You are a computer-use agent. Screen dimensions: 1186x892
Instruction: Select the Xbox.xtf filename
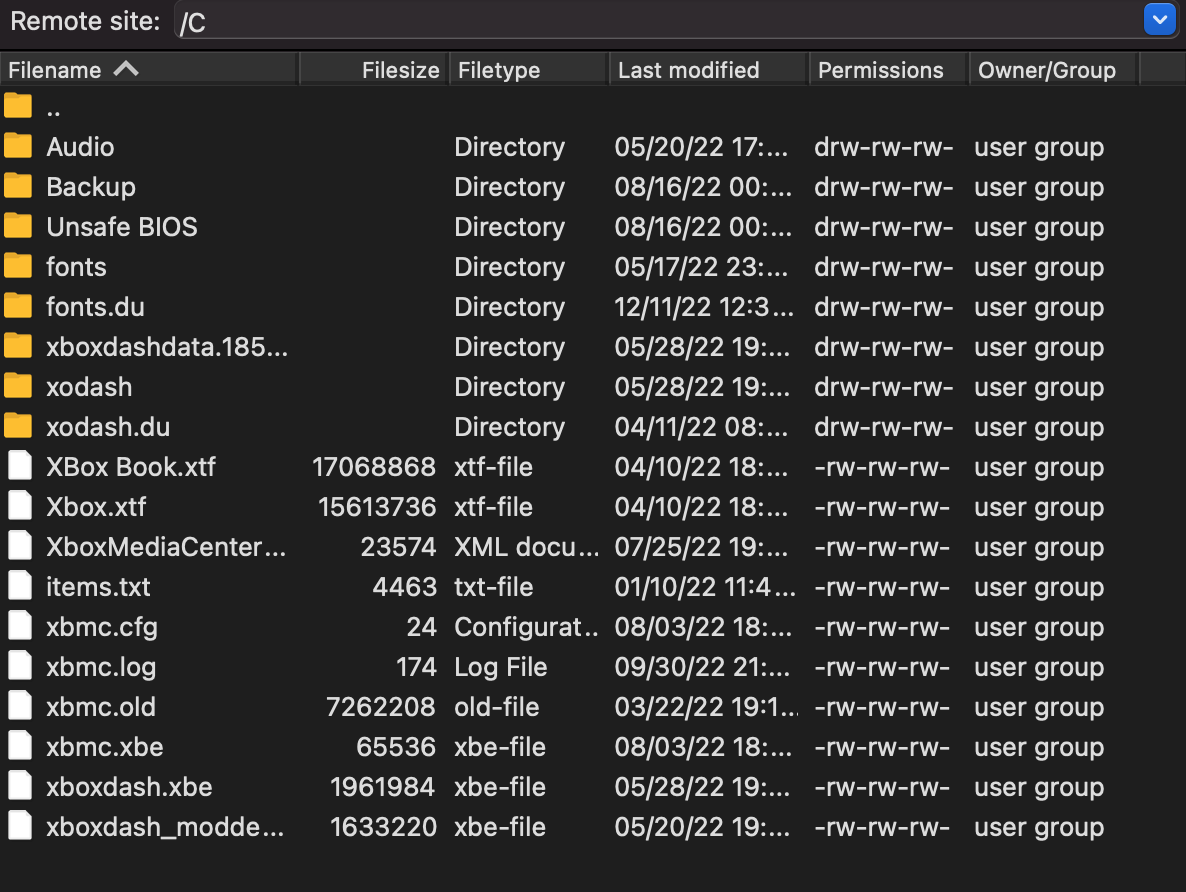click(96, 507)
